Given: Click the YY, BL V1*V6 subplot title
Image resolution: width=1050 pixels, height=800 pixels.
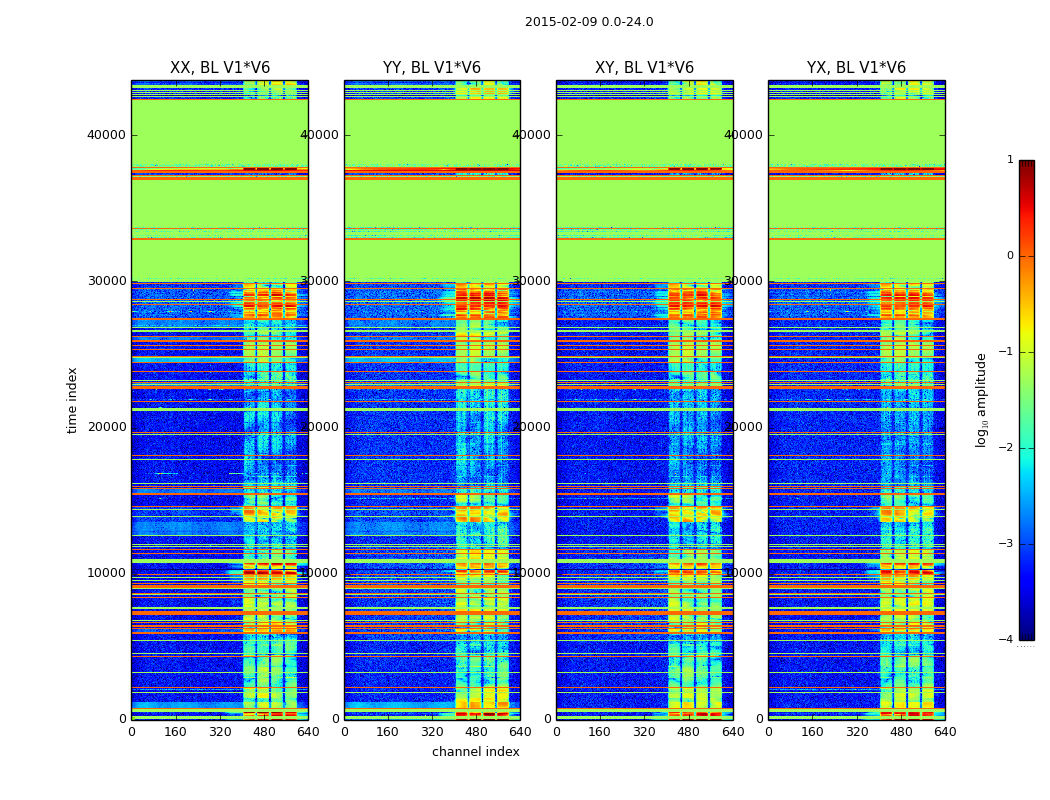Looking at the screenshot, I should [432, 68].
